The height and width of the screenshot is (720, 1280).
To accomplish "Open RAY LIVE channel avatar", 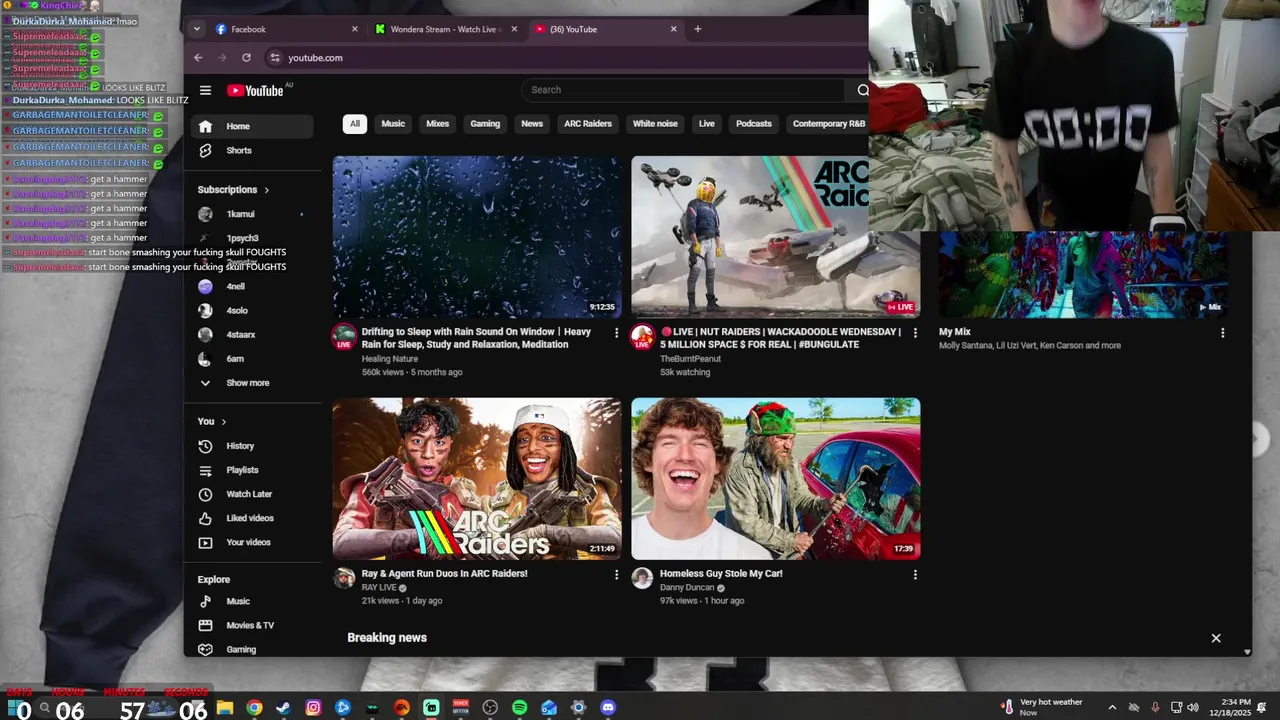I will click(344, 578).
